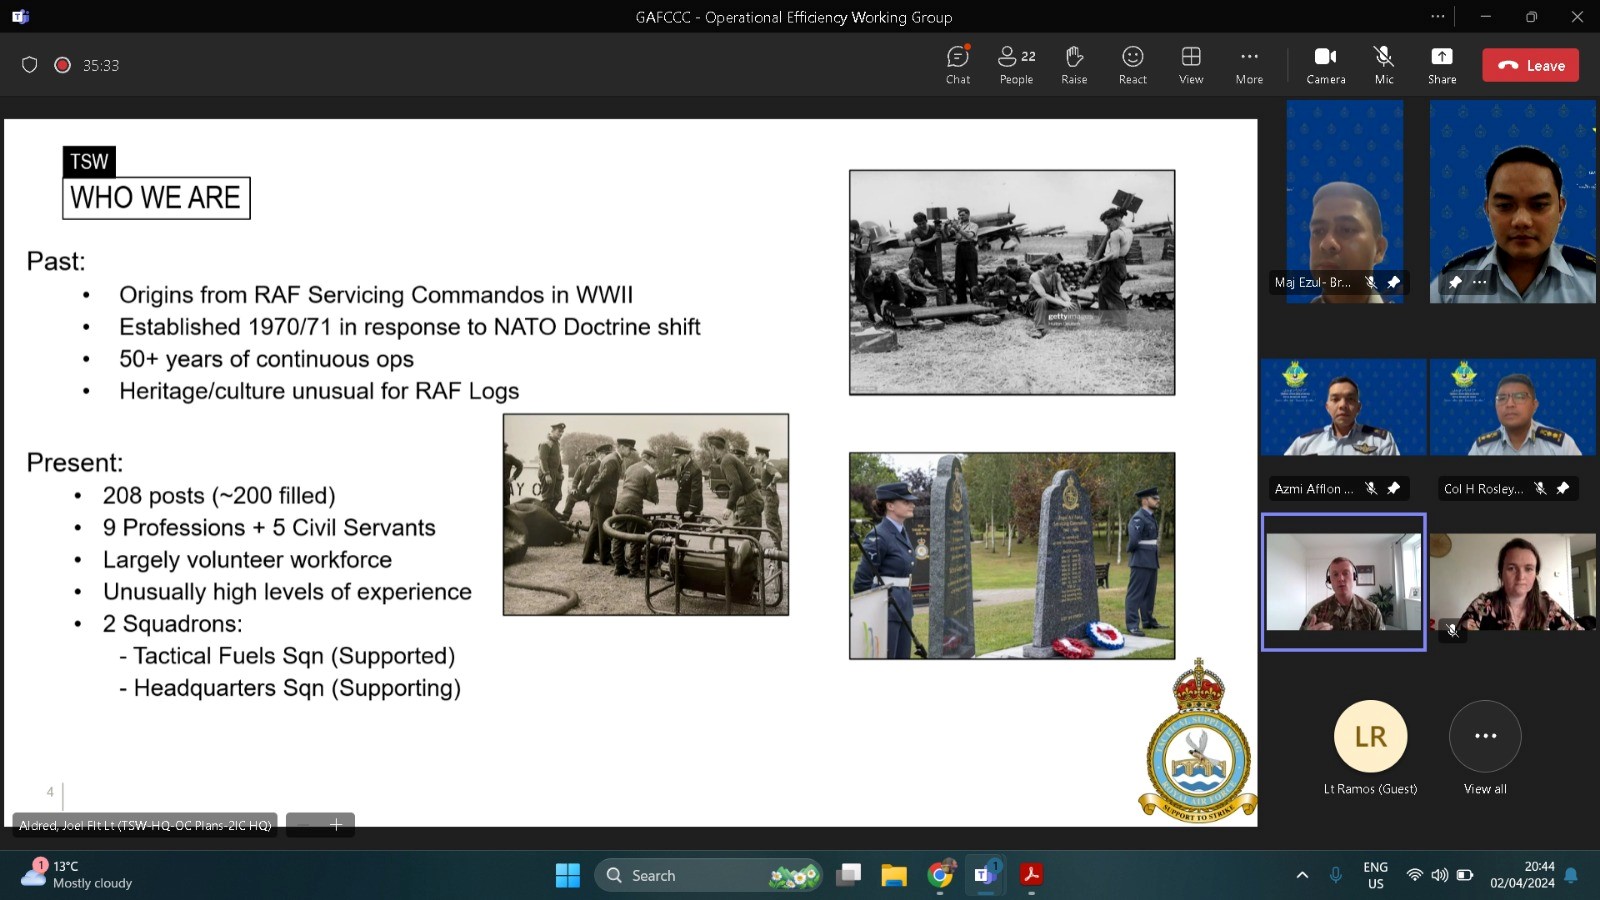Screen dimensions: 1600x900
Task: Unpin Maj Ezul's video tile
Action: point(1393,282)
